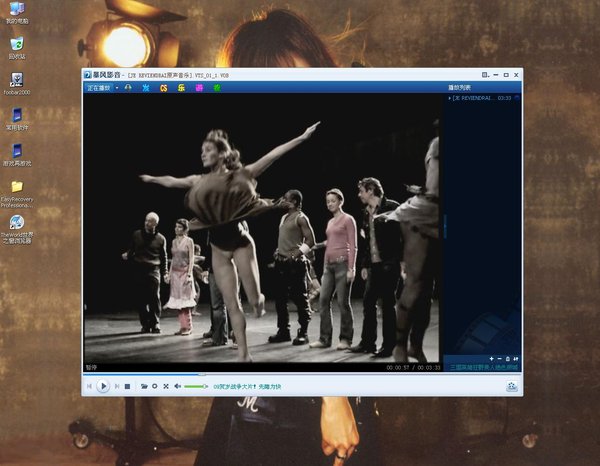The height and width of the screenshot is (466, 600).
Task: Expand the dropdown arrow beside 正在播放
Action: pyautogui.click(x=117, y=88)
